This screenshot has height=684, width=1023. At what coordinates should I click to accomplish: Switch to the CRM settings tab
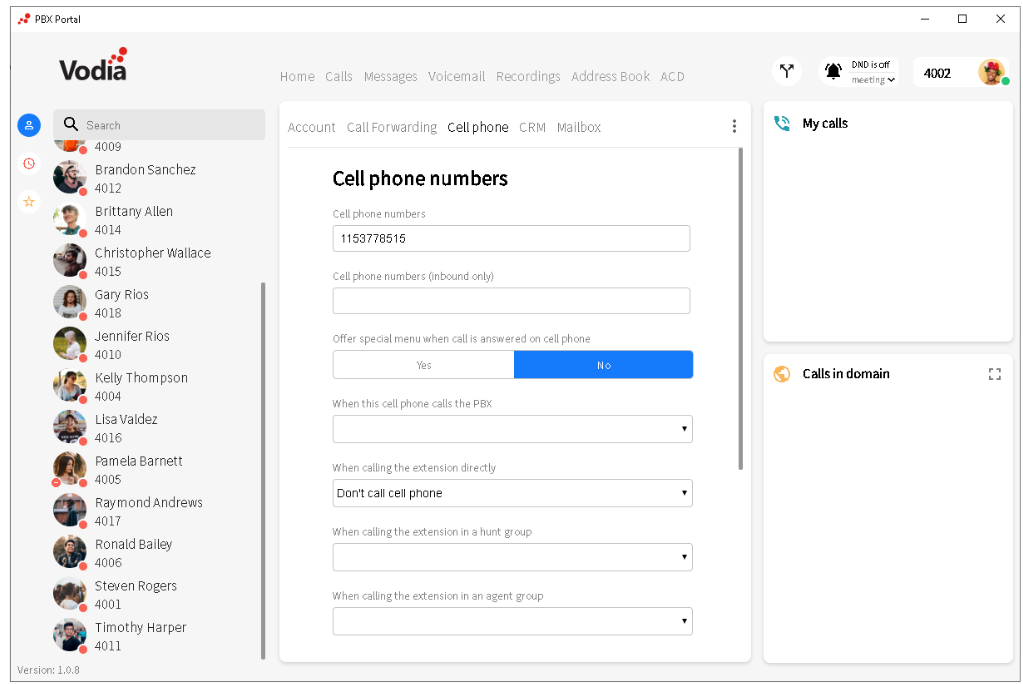click(532, 127)
